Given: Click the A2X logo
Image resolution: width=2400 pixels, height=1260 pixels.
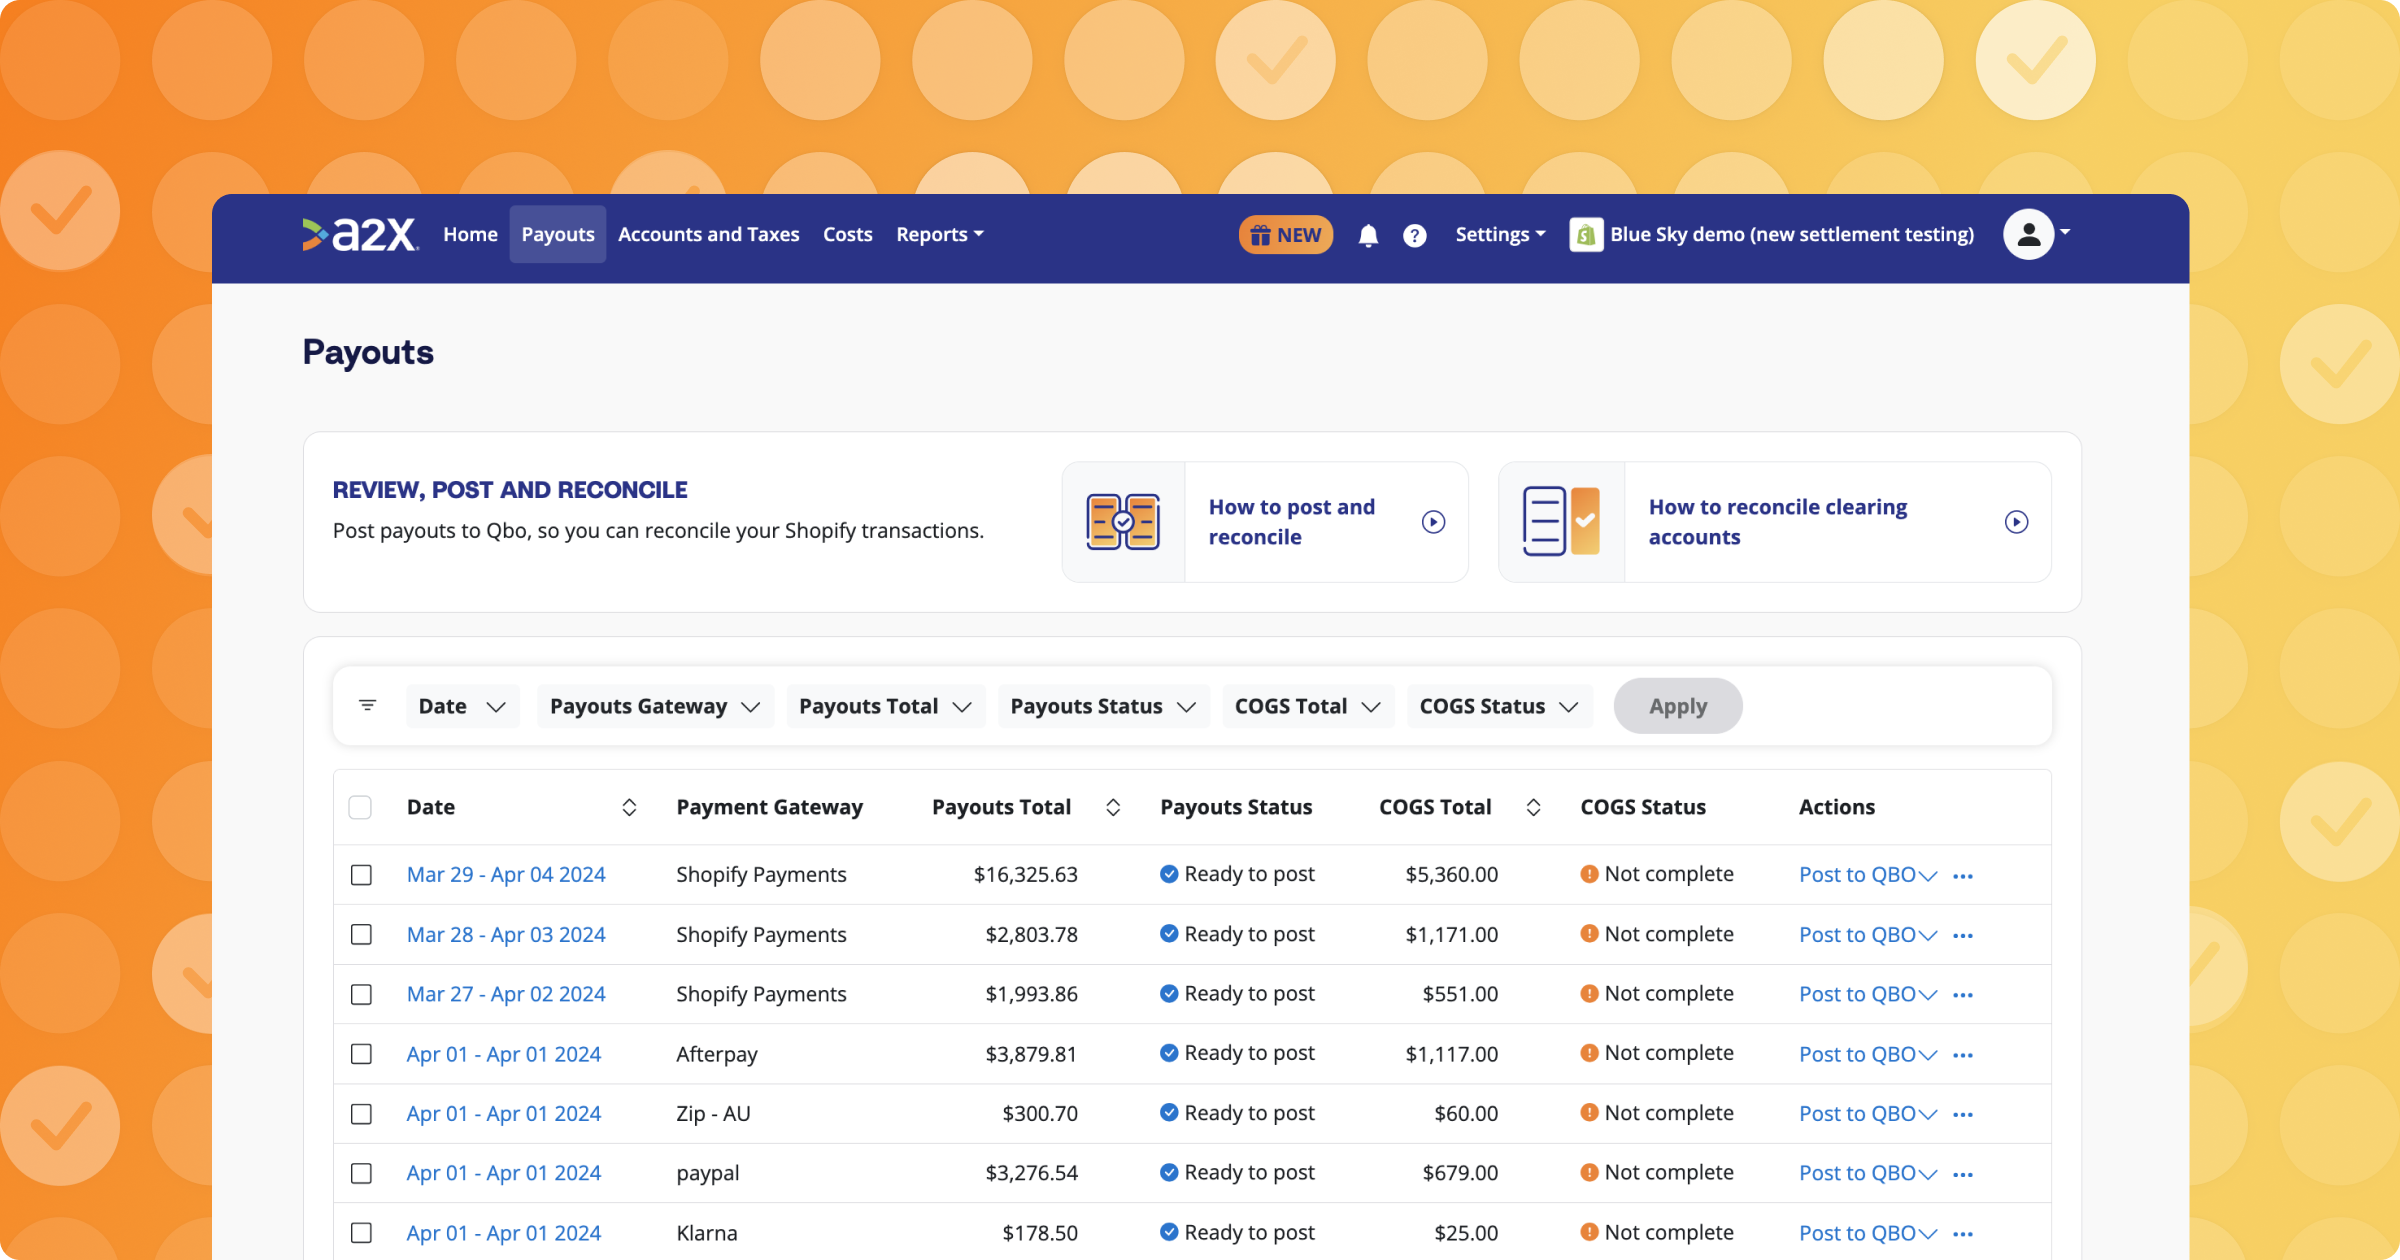Looking at the screenshot, I should (x=360, y=234).
